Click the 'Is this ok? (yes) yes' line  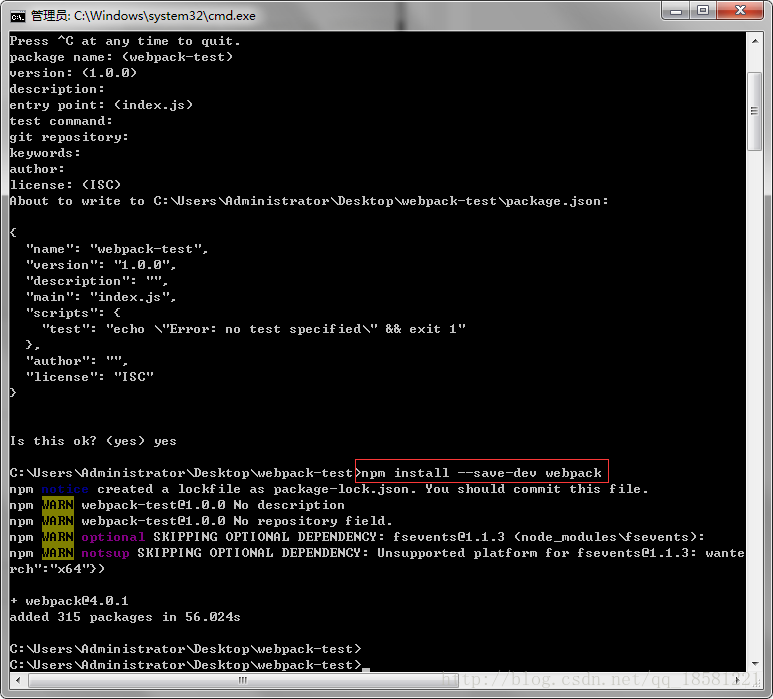(93, 441)
